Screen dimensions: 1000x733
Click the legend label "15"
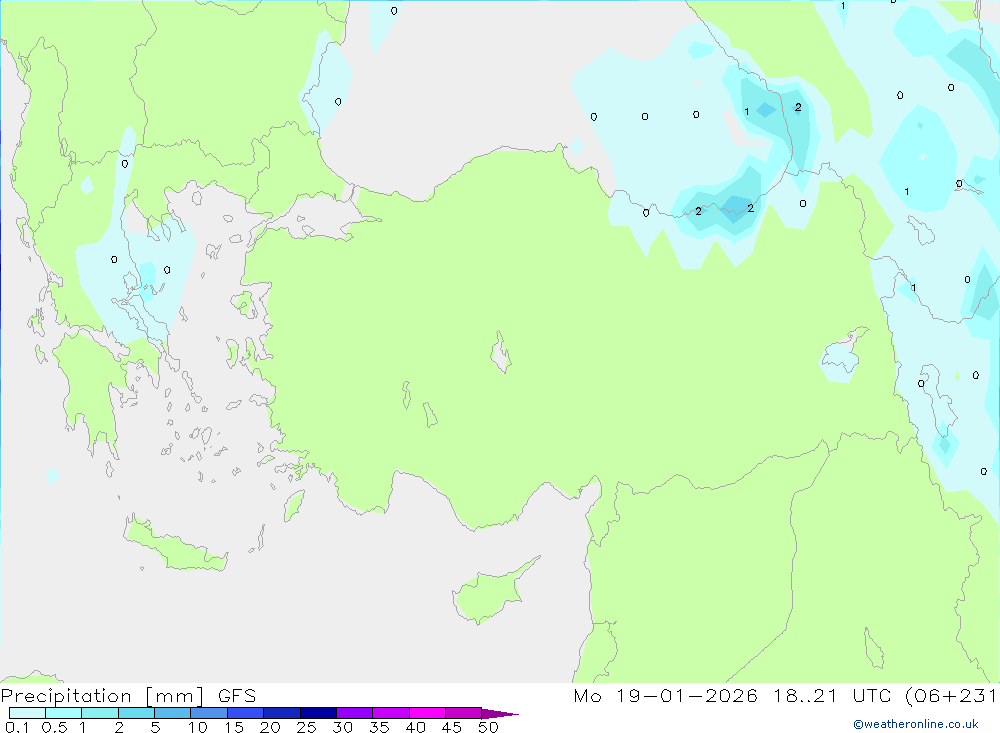(x=234, y=727)
